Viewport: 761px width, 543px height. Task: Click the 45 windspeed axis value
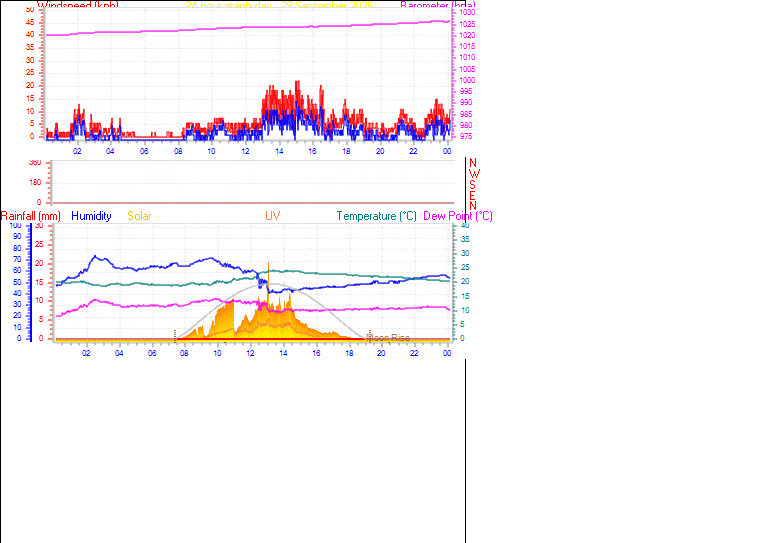pos(30,22)
